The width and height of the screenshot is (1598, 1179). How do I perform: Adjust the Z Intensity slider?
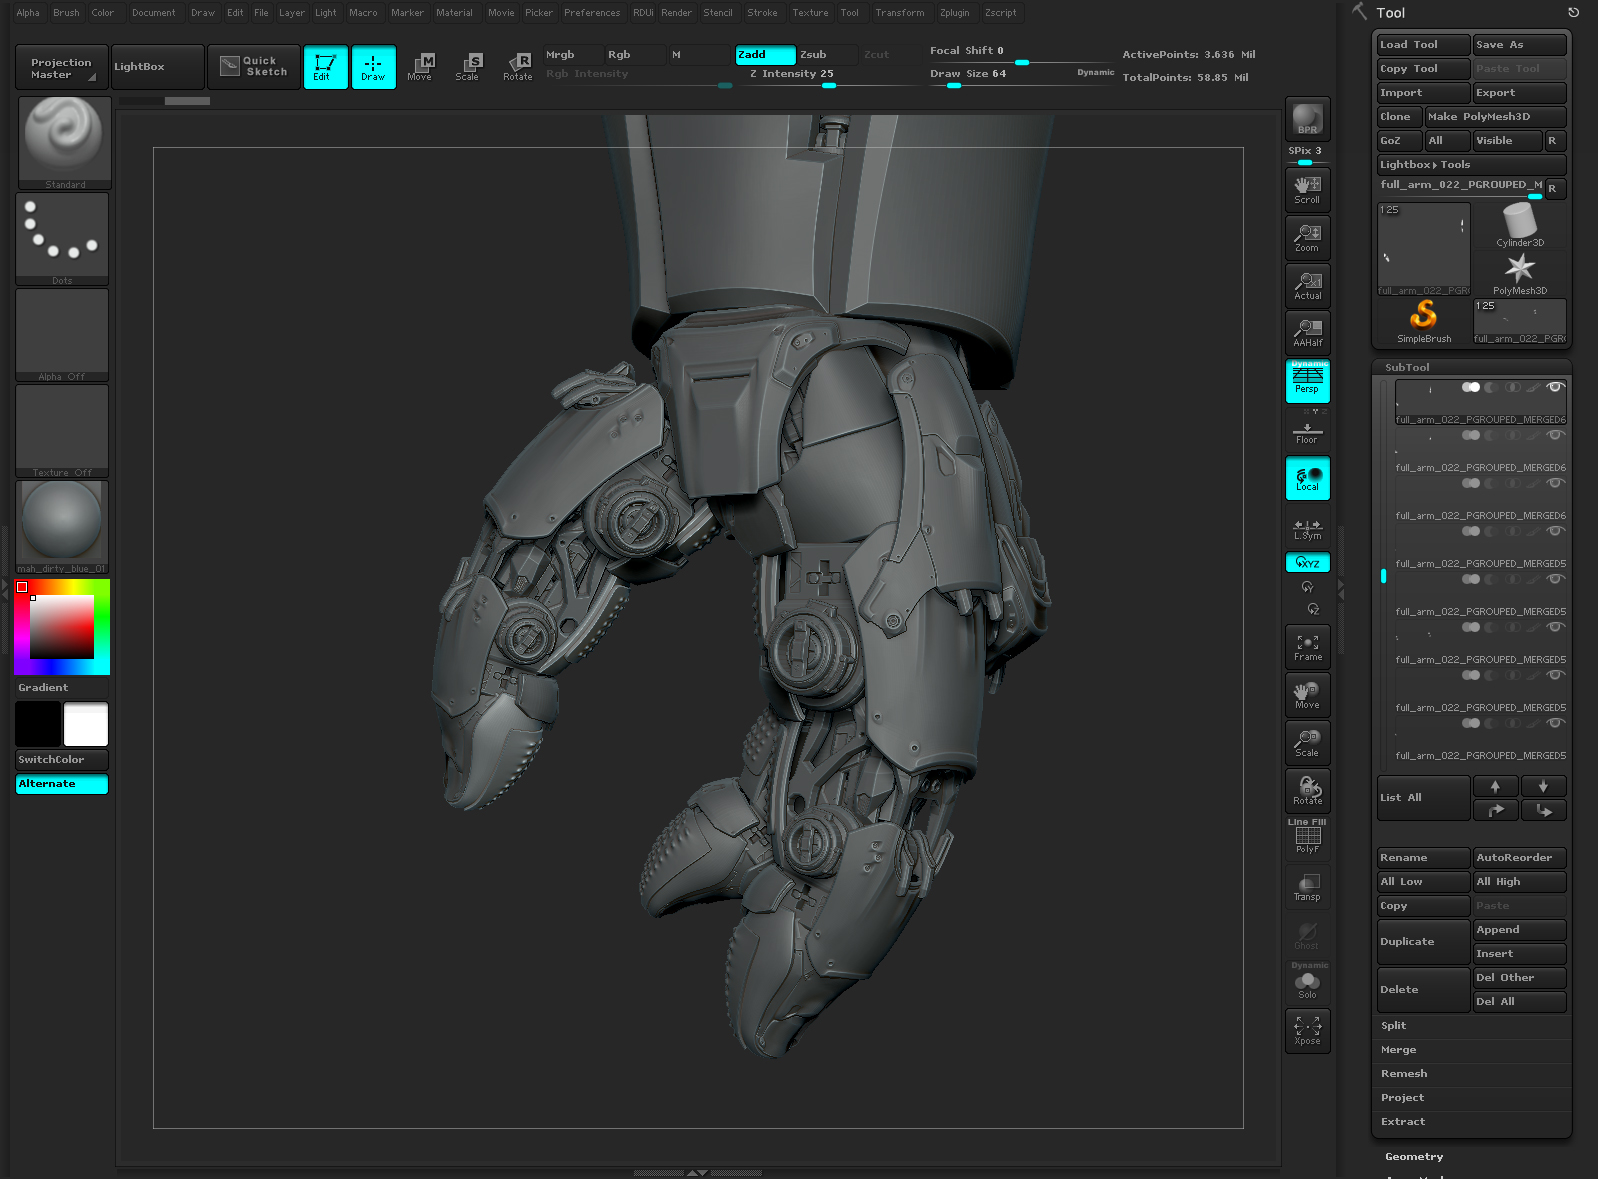pyautogui.click(x=828, y=77)
